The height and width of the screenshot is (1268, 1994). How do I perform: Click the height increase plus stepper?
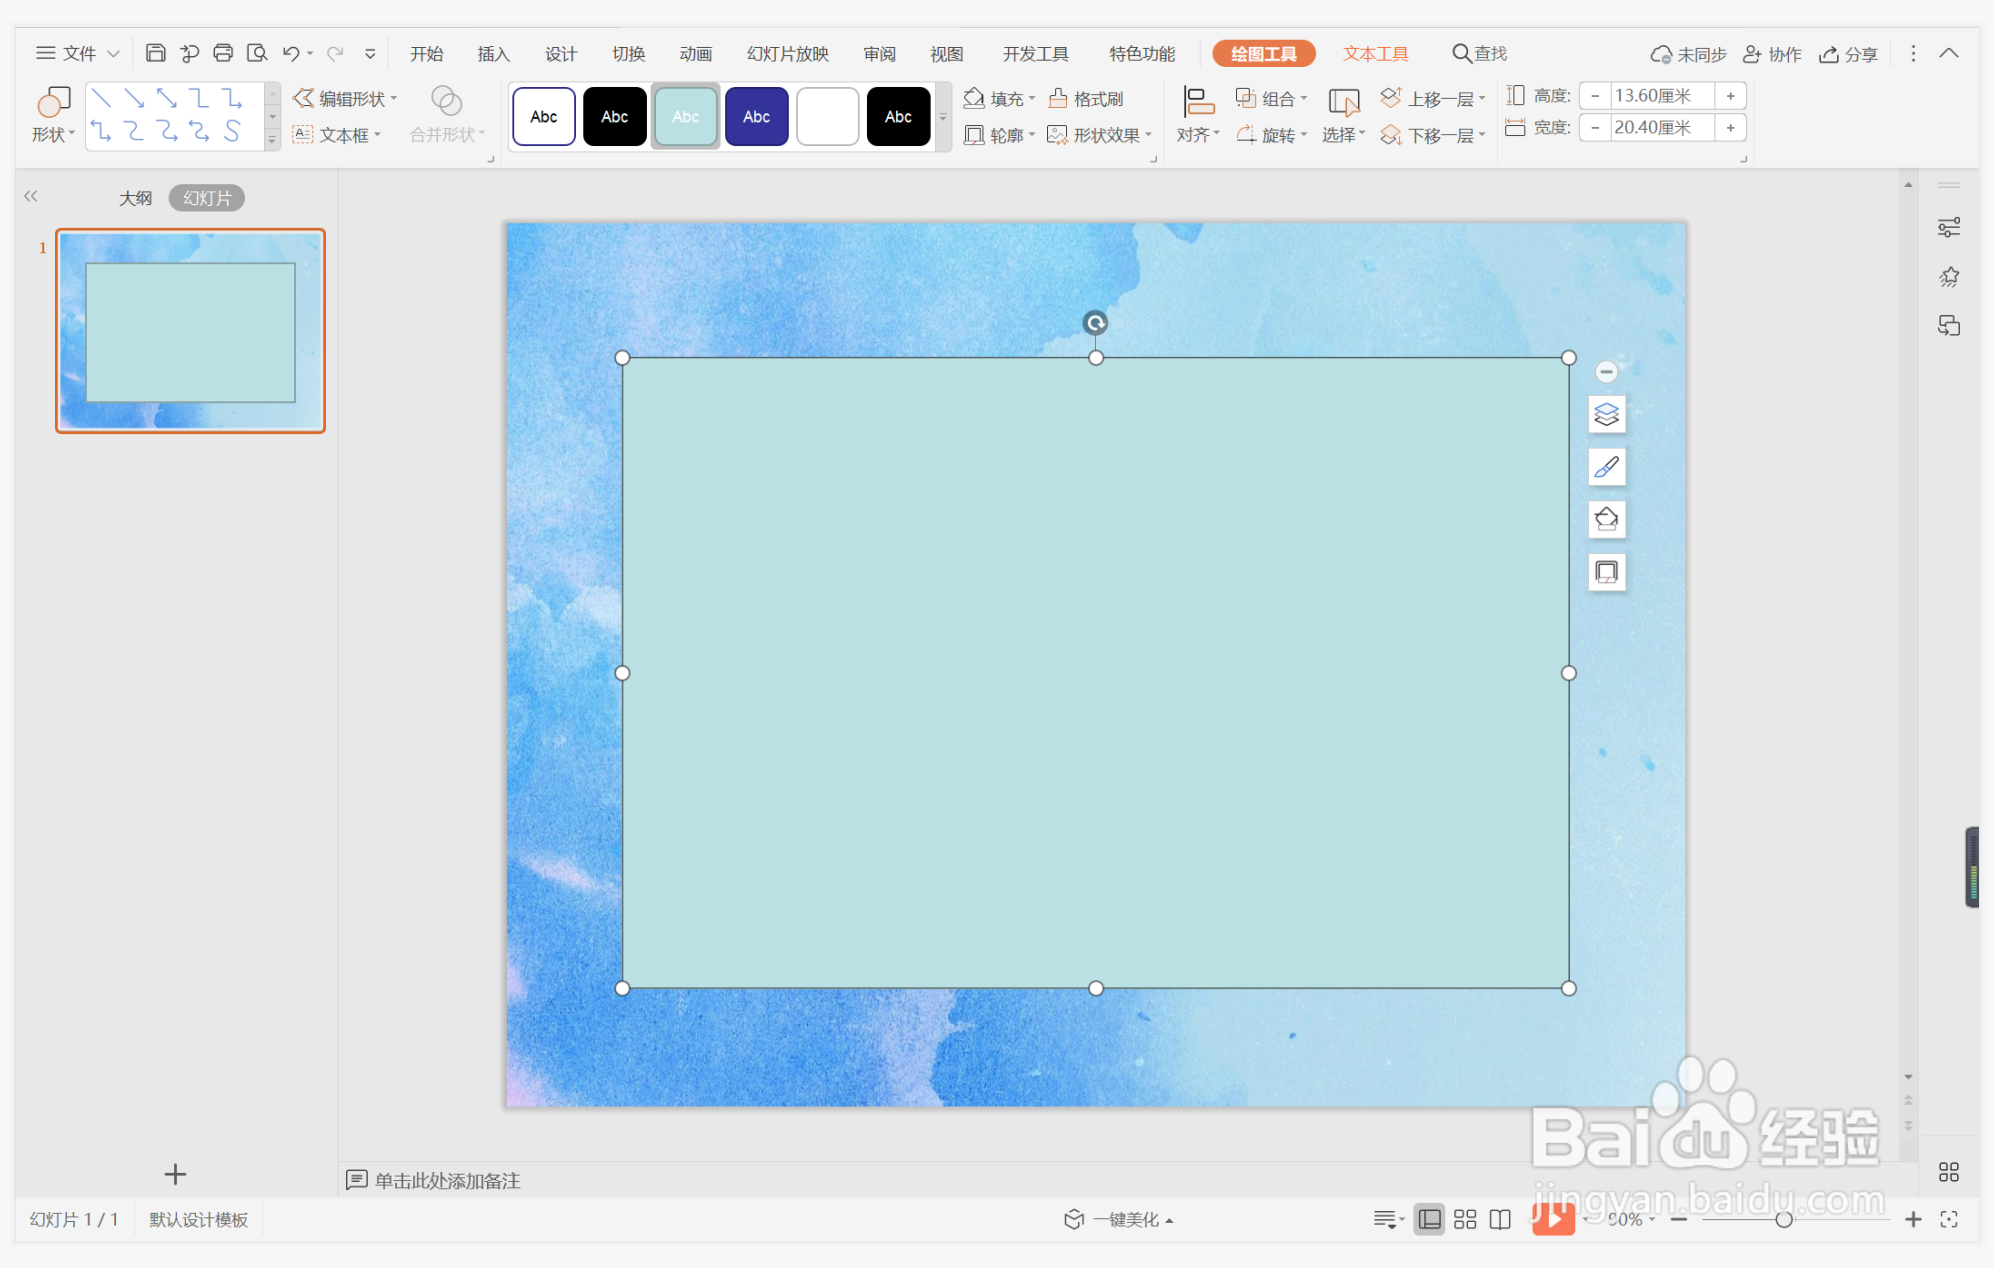pos(1730,96)
